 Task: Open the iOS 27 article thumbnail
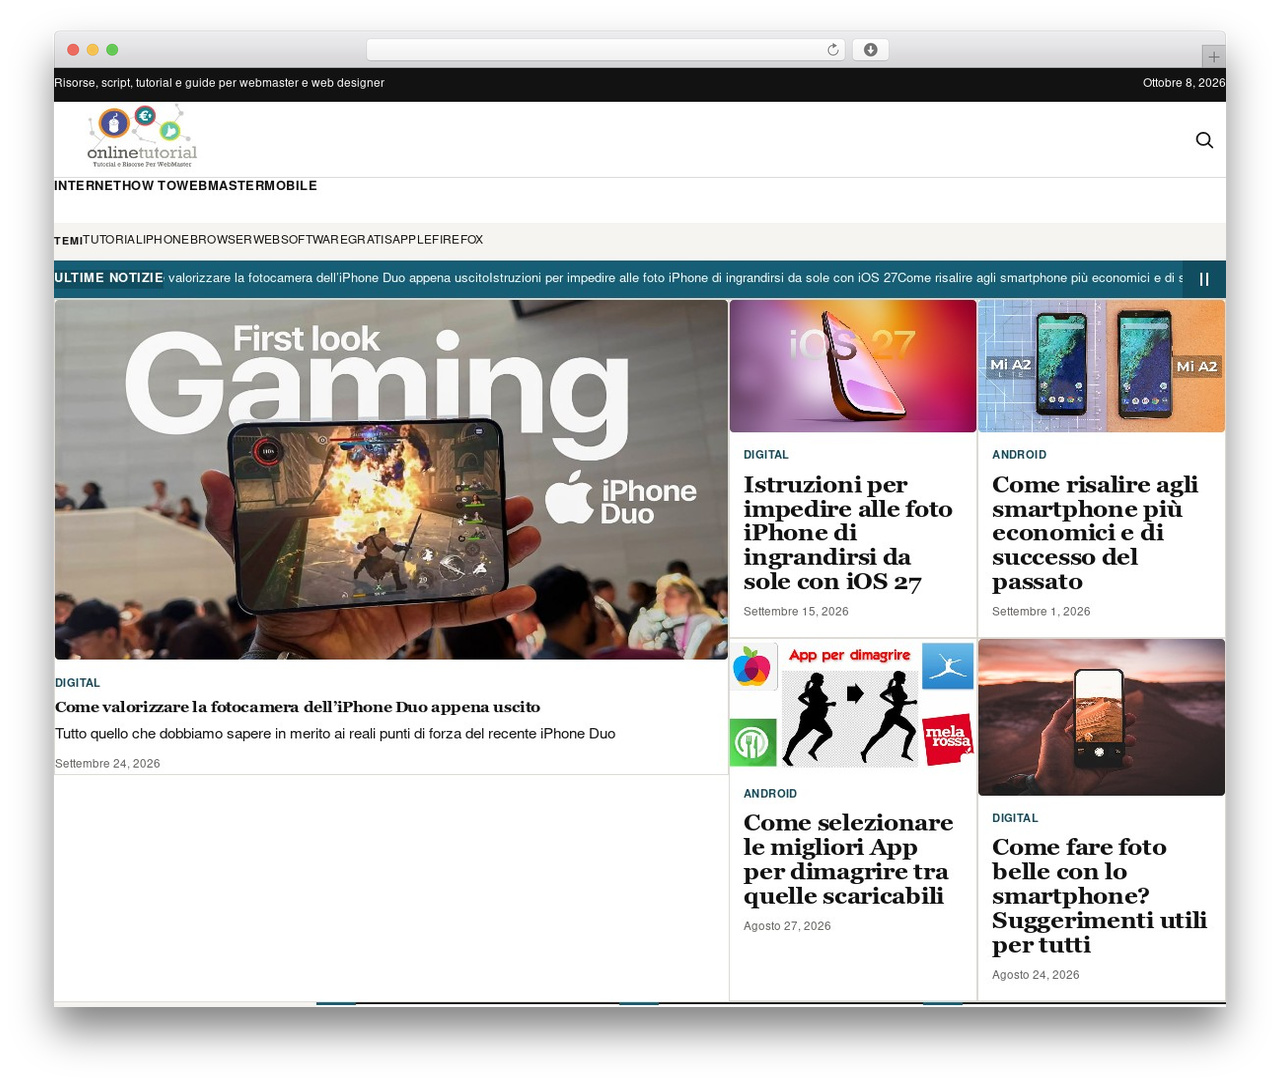pos(853,366)
